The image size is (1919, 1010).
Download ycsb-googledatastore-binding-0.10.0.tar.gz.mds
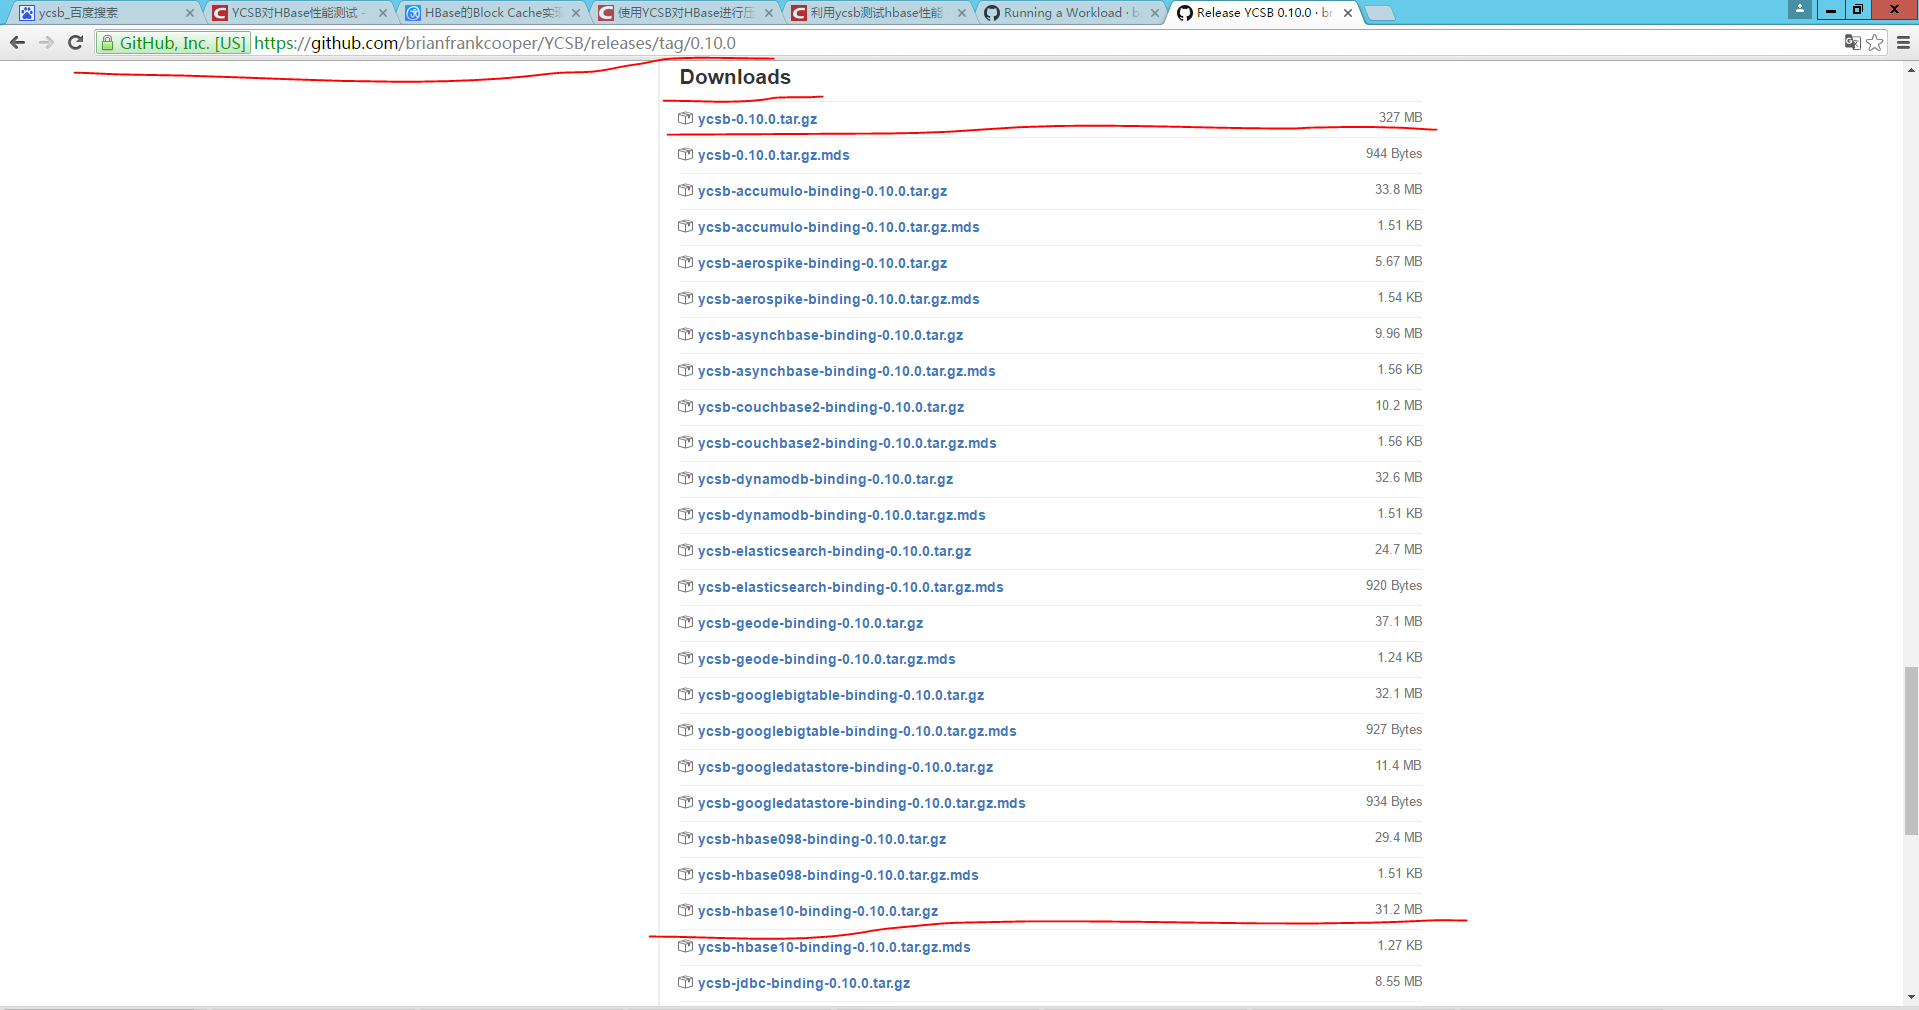[x=861, y=803]
